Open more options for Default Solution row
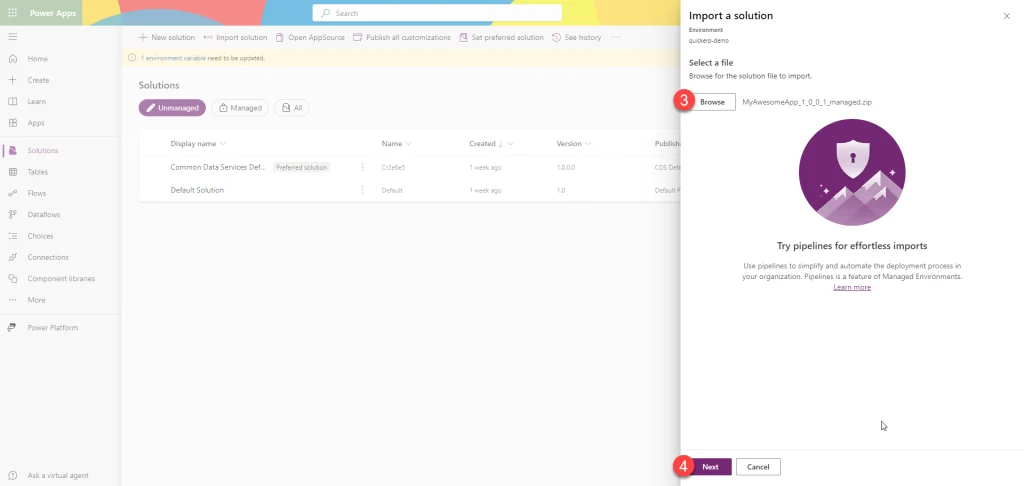 362,190
